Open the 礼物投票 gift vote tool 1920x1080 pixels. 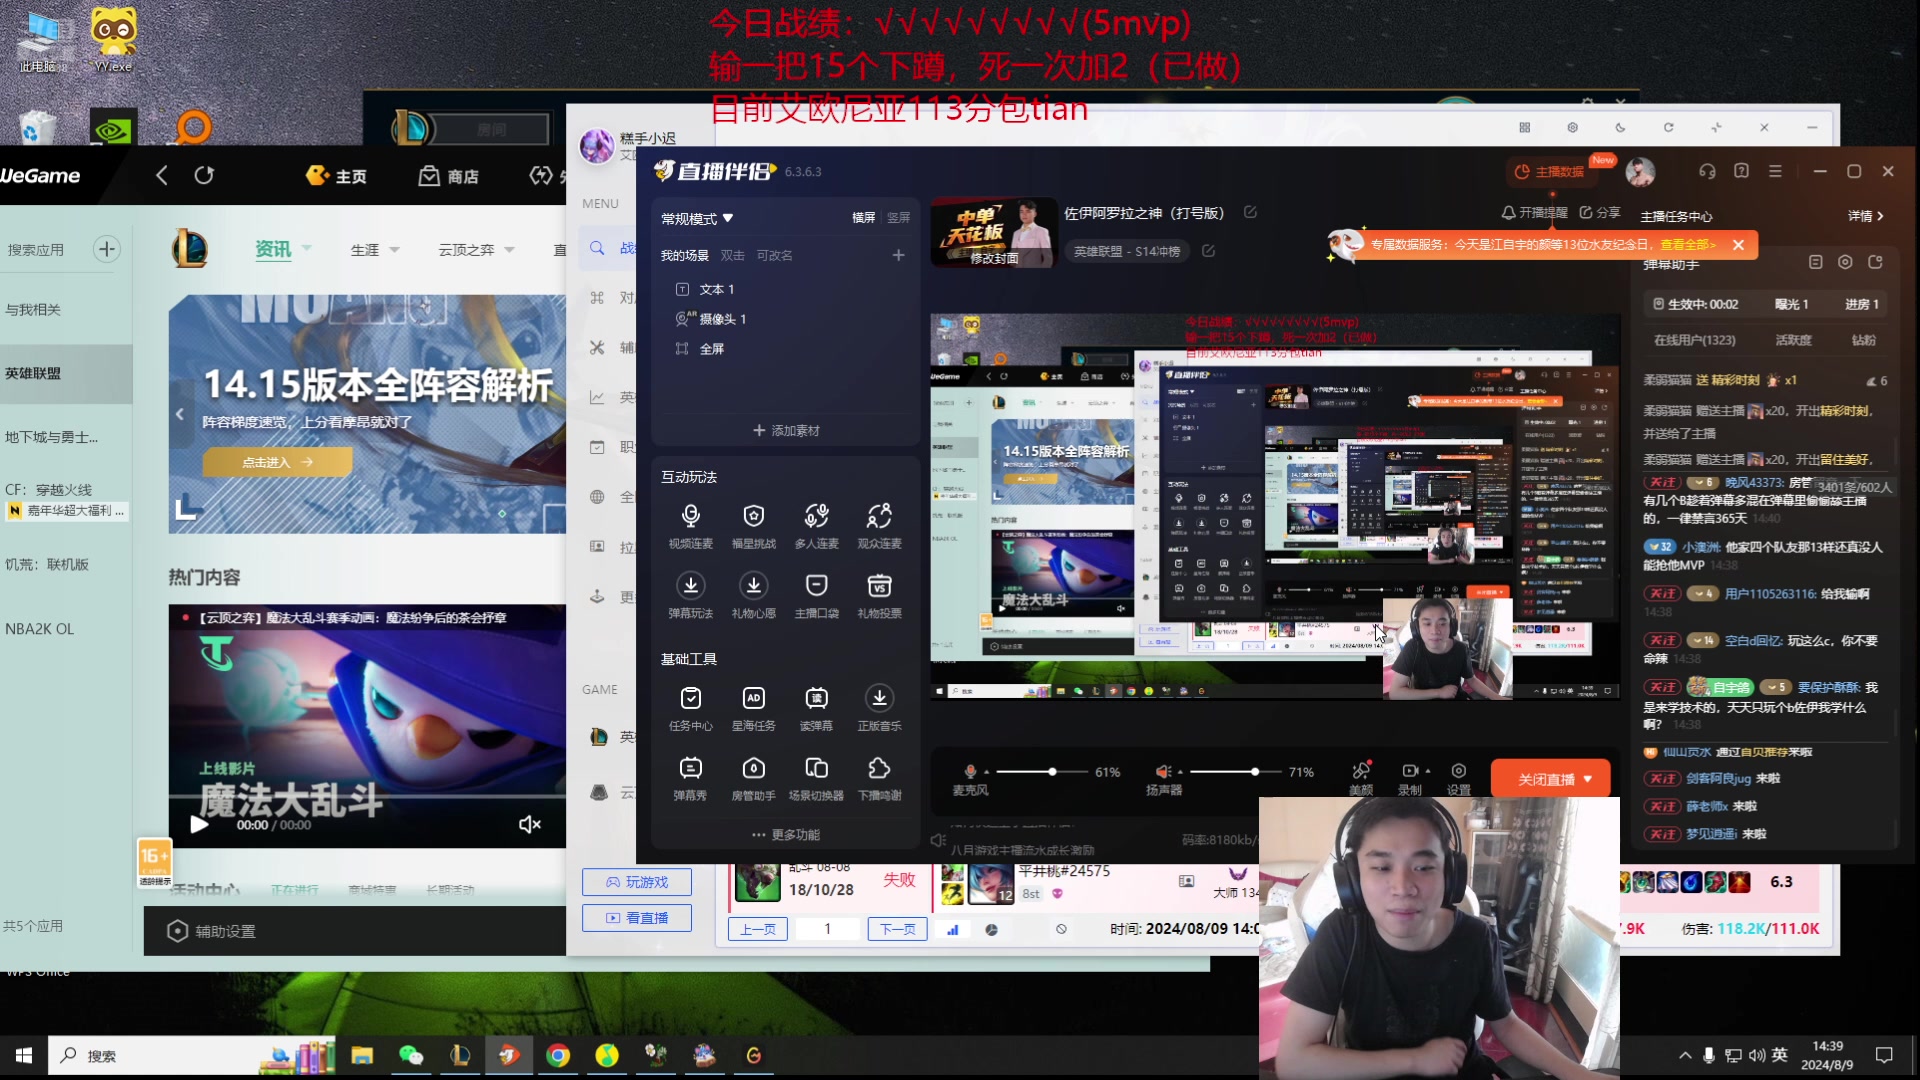pos(879,587)
